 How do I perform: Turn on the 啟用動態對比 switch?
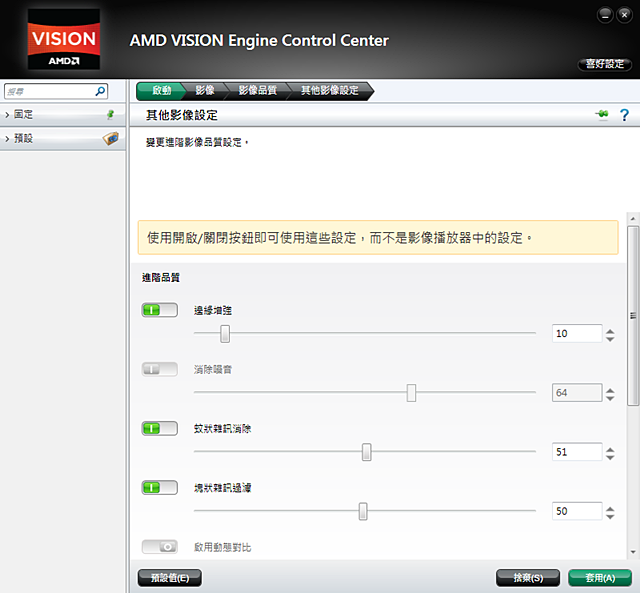160,546
